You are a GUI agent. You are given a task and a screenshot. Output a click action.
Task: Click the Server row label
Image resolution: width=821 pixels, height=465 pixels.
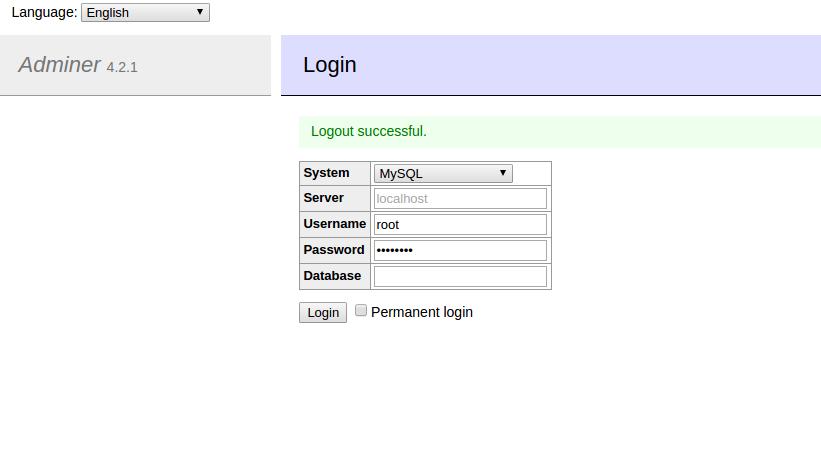point(324,198)
